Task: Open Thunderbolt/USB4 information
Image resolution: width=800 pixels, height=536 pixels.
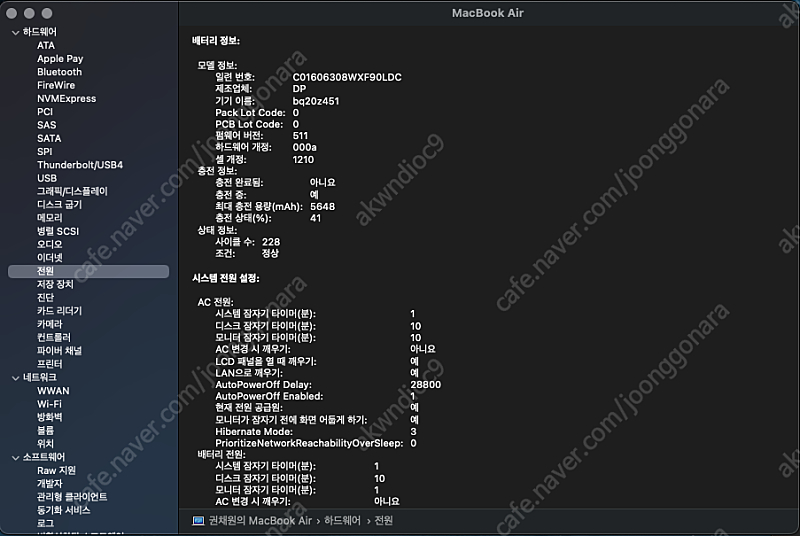Action: point(80,165)
